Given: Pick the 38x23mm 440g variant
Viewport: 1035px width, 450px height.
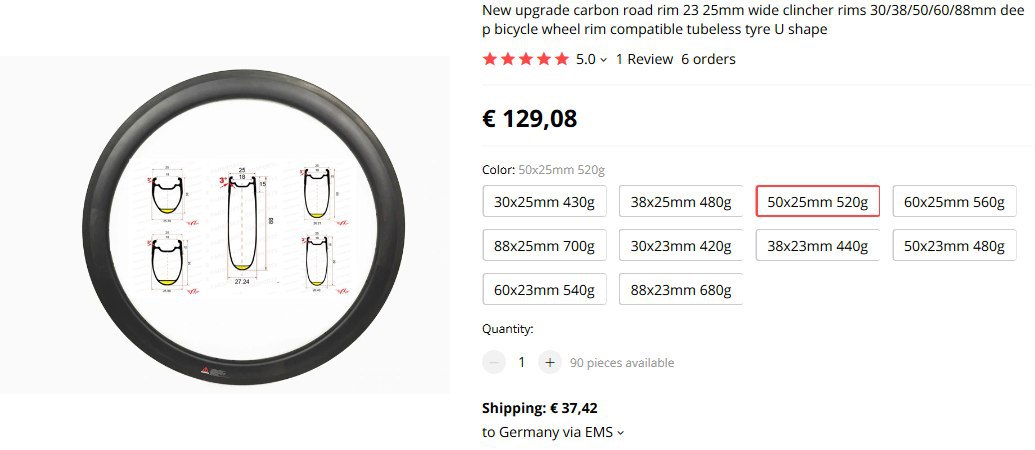Looking at the screenshot, I should point(817,245).
